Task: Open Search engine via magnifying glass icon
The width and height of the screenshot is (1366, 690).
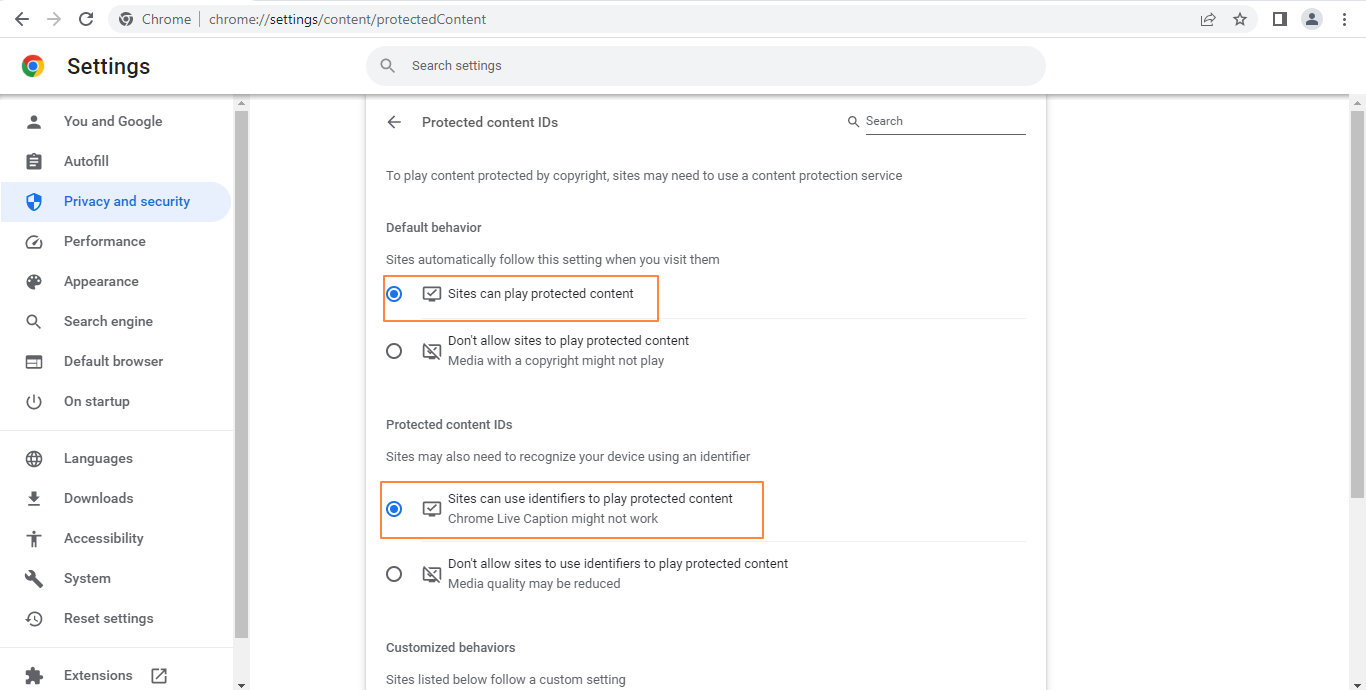Action: [x=34, y=321]
